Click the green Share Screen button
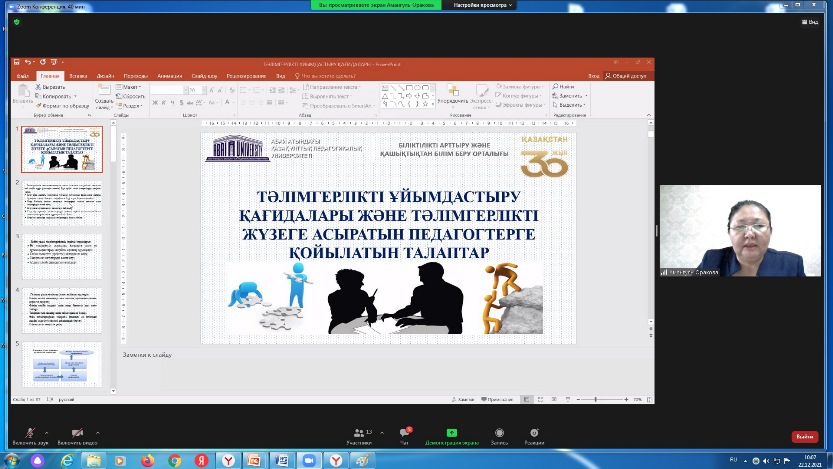 pyautogui.click(x=451, y=432)
